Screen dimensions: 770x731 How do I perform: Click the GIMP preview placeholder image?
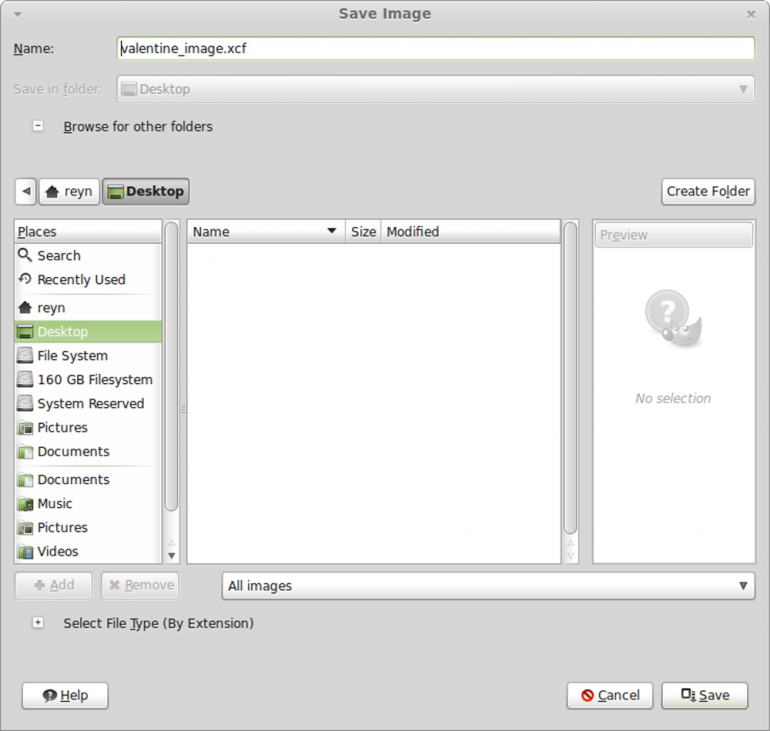click(673, 319)
